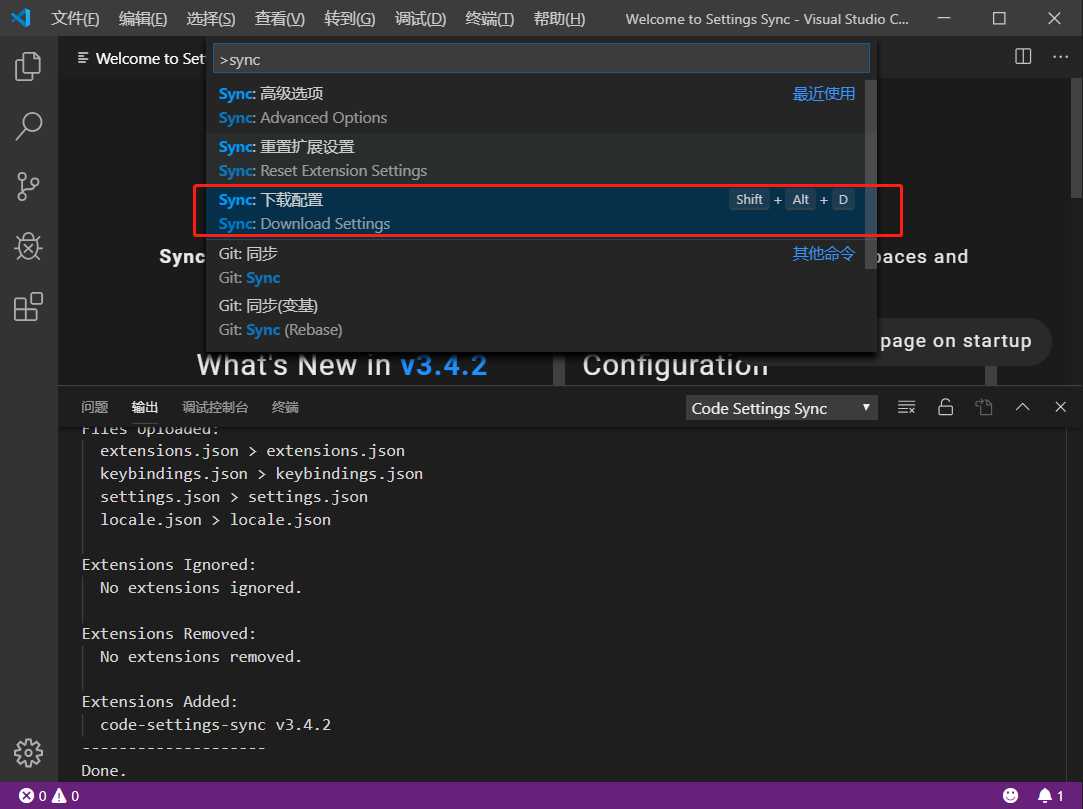The image size is (1083, 809).
Task: Open the Manage gear icon
Action: (28, 752)
